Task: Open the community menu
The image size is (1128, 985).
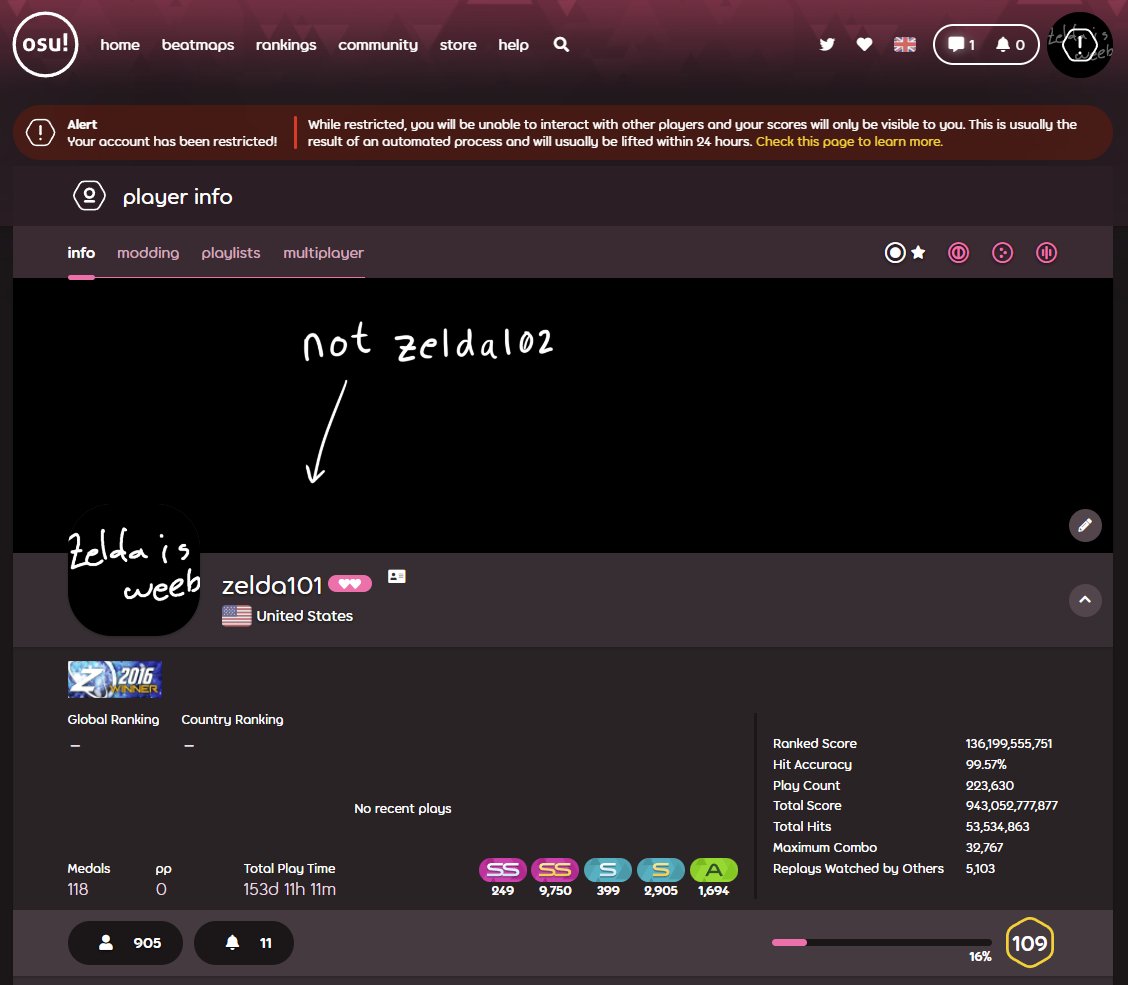Action: point(378,45)
